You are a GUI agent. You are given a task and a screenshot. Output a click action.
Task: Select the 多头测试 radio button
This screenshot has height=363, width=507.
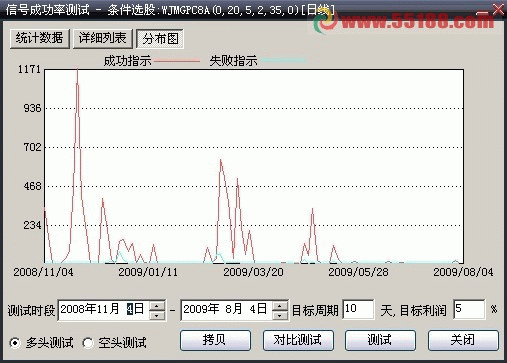click(15, 343)
